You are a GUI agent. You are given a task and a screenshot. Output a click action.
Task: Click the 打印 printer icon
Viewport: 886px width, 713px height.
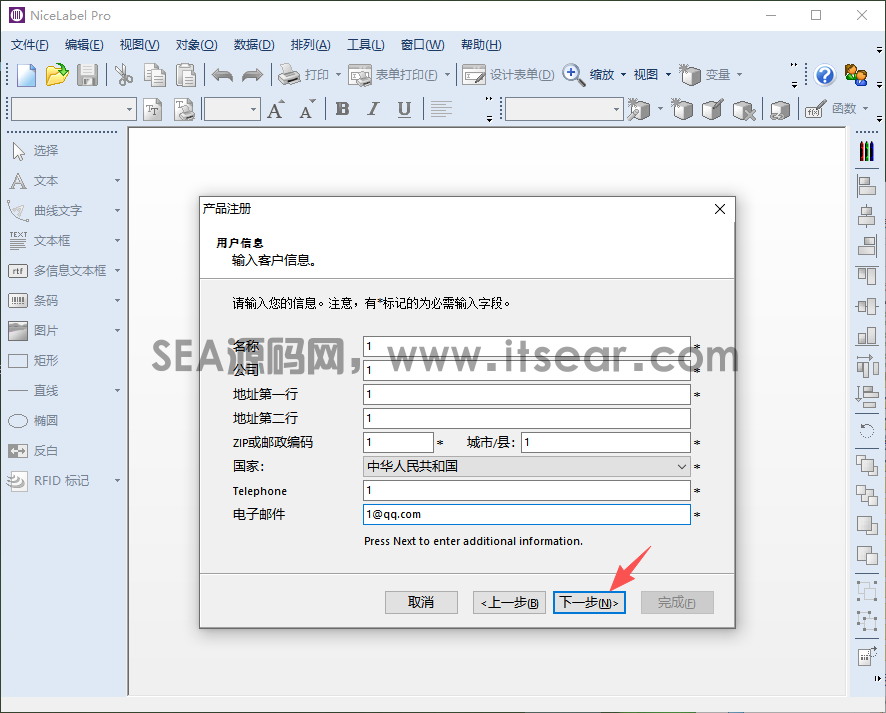pos(289,75)
